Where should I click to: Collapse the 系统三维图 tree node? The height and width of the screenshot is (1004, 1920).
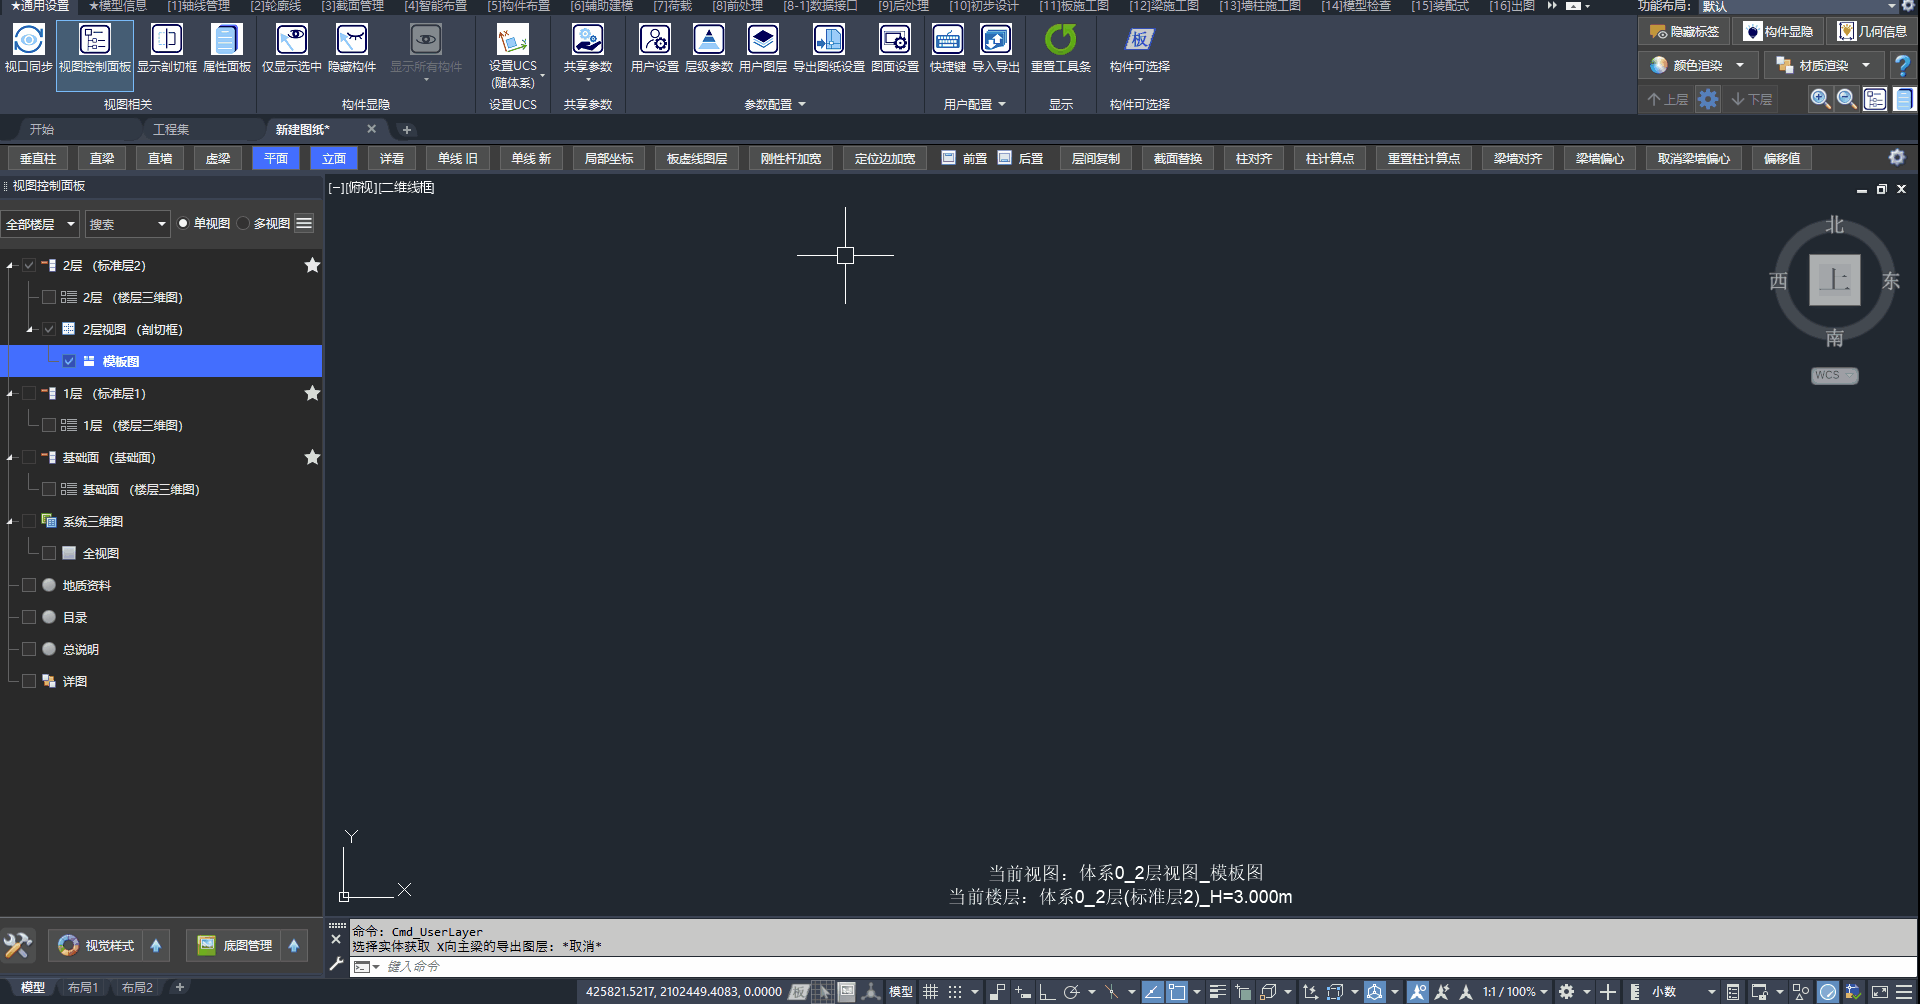(x=10, y=522)
